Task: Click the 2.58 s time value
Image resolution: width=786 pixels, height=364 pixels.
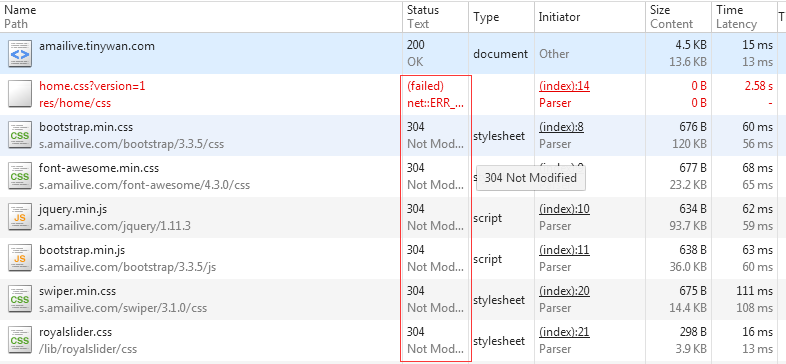Action: tap(757, 86)
